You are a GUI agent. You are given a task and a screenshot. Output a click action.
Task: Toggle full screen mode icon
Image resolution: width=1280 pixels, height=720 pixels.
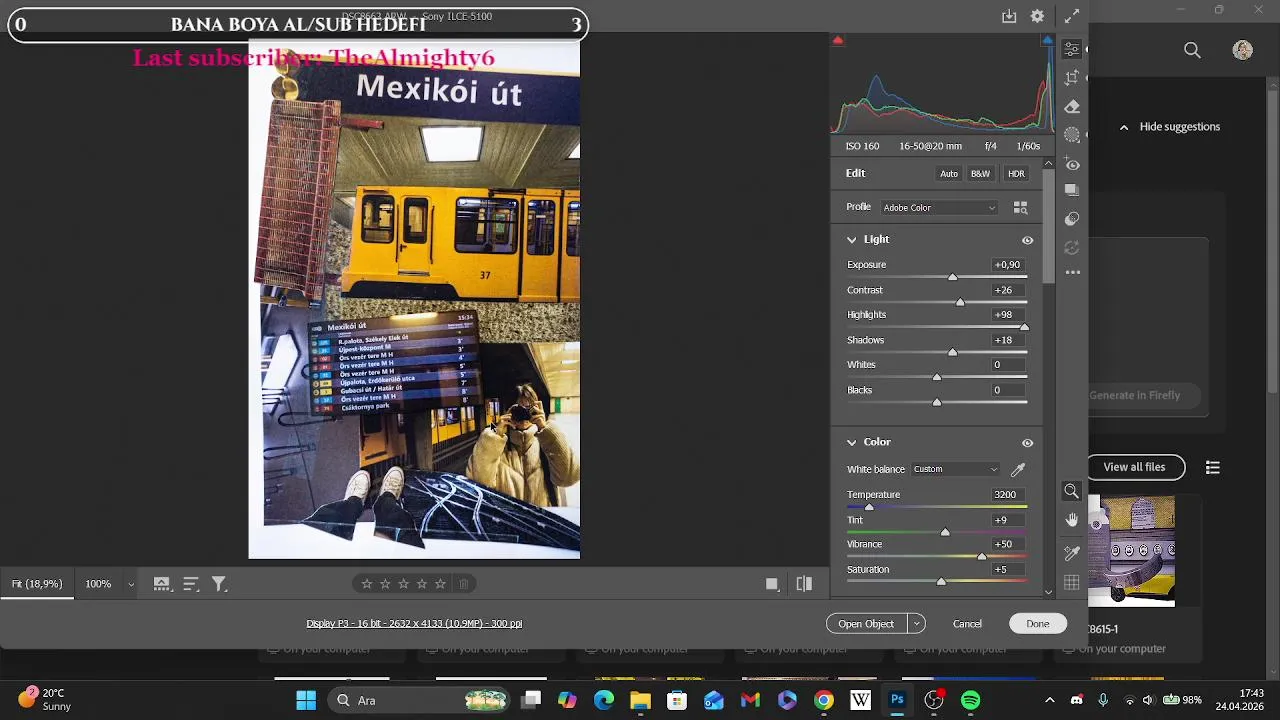coord(1071,16)
